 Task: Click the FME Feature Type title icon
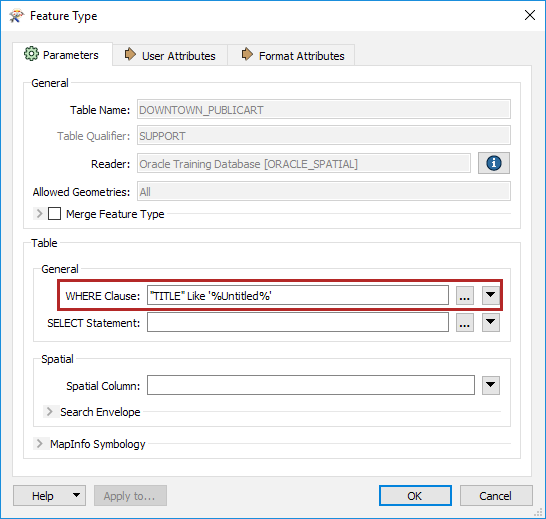tap(16, 16)
